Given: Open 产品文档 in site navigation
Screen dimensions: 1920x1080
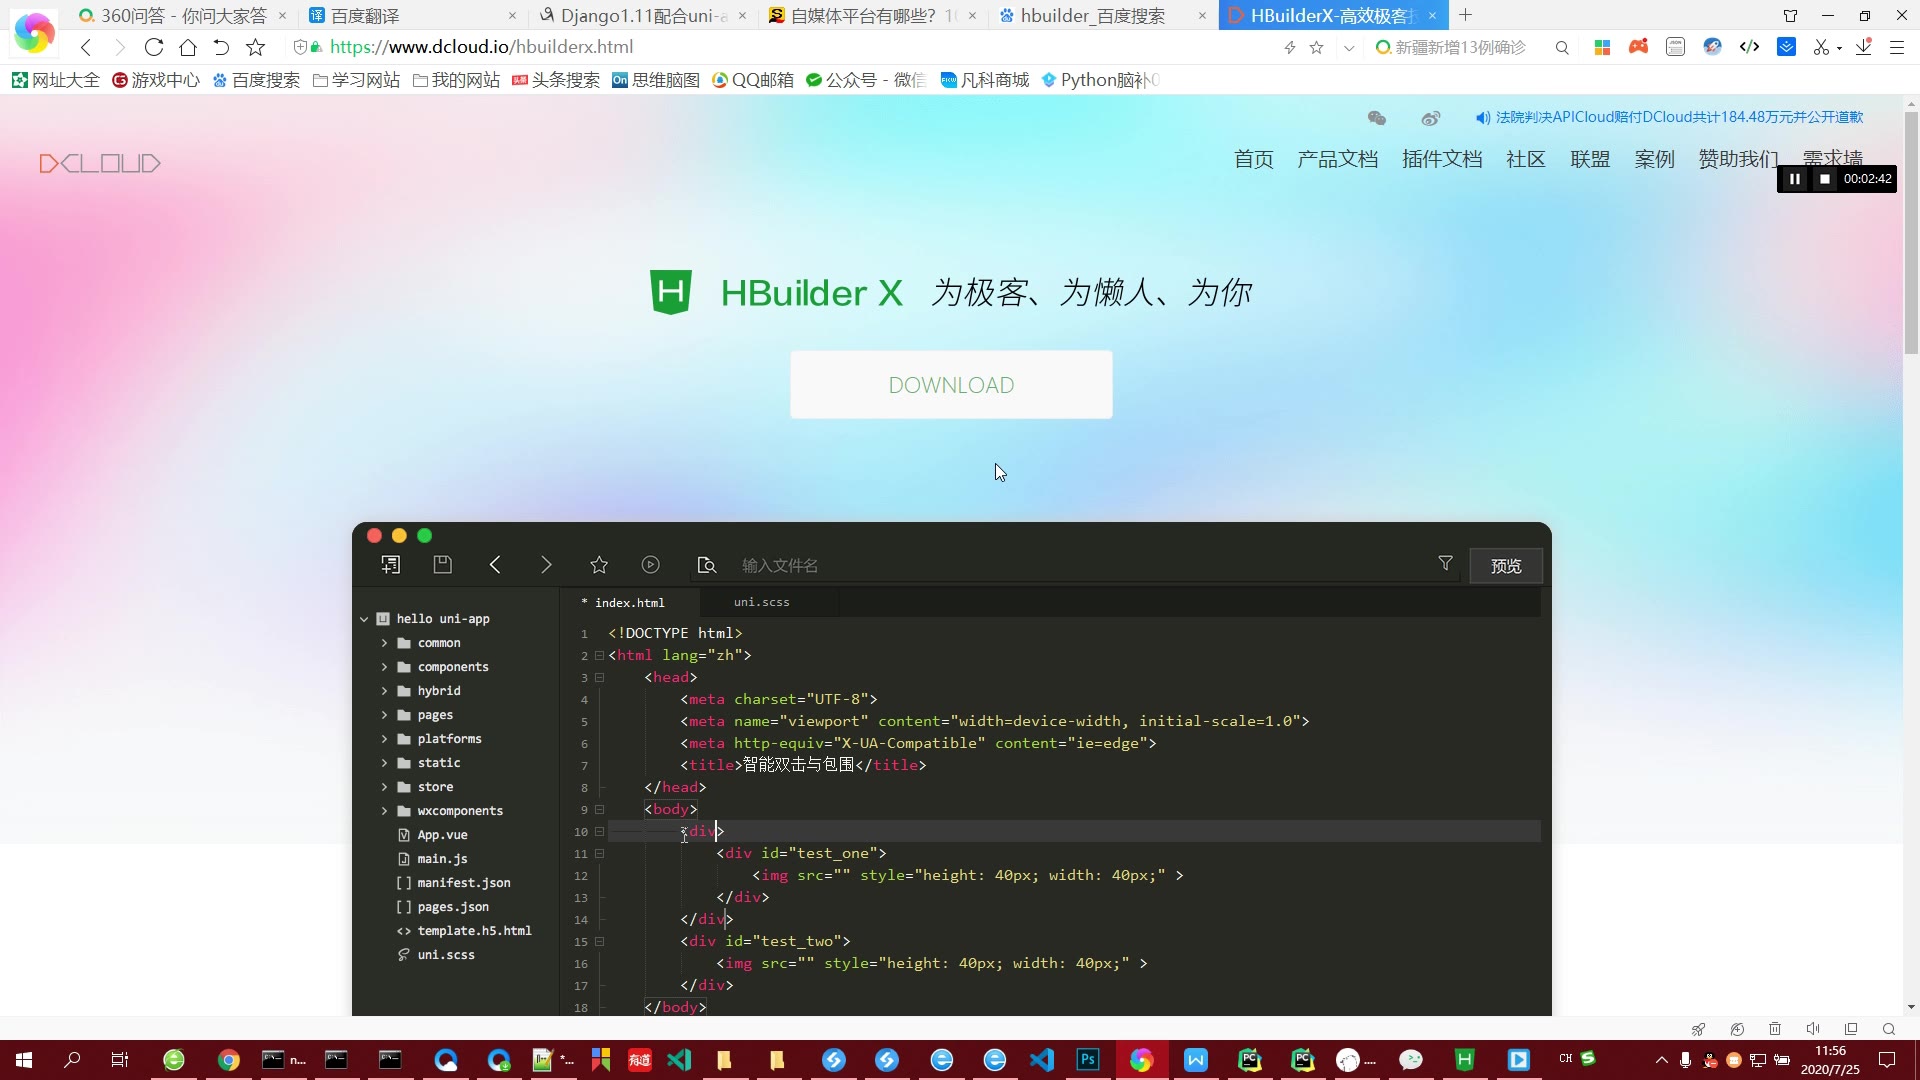Looking at the screenshot, I should click(x=1337, y=159).
